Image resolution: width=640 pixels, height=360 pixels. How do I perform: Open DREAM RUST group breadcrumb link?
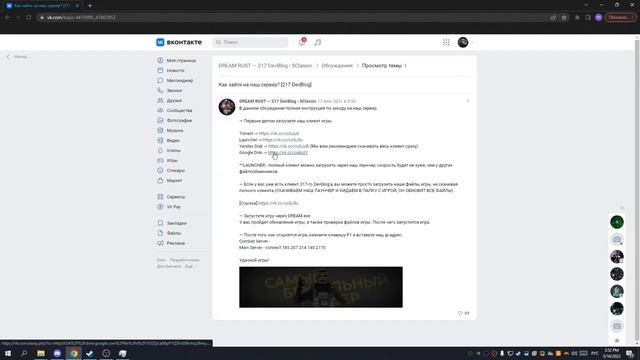265,65
